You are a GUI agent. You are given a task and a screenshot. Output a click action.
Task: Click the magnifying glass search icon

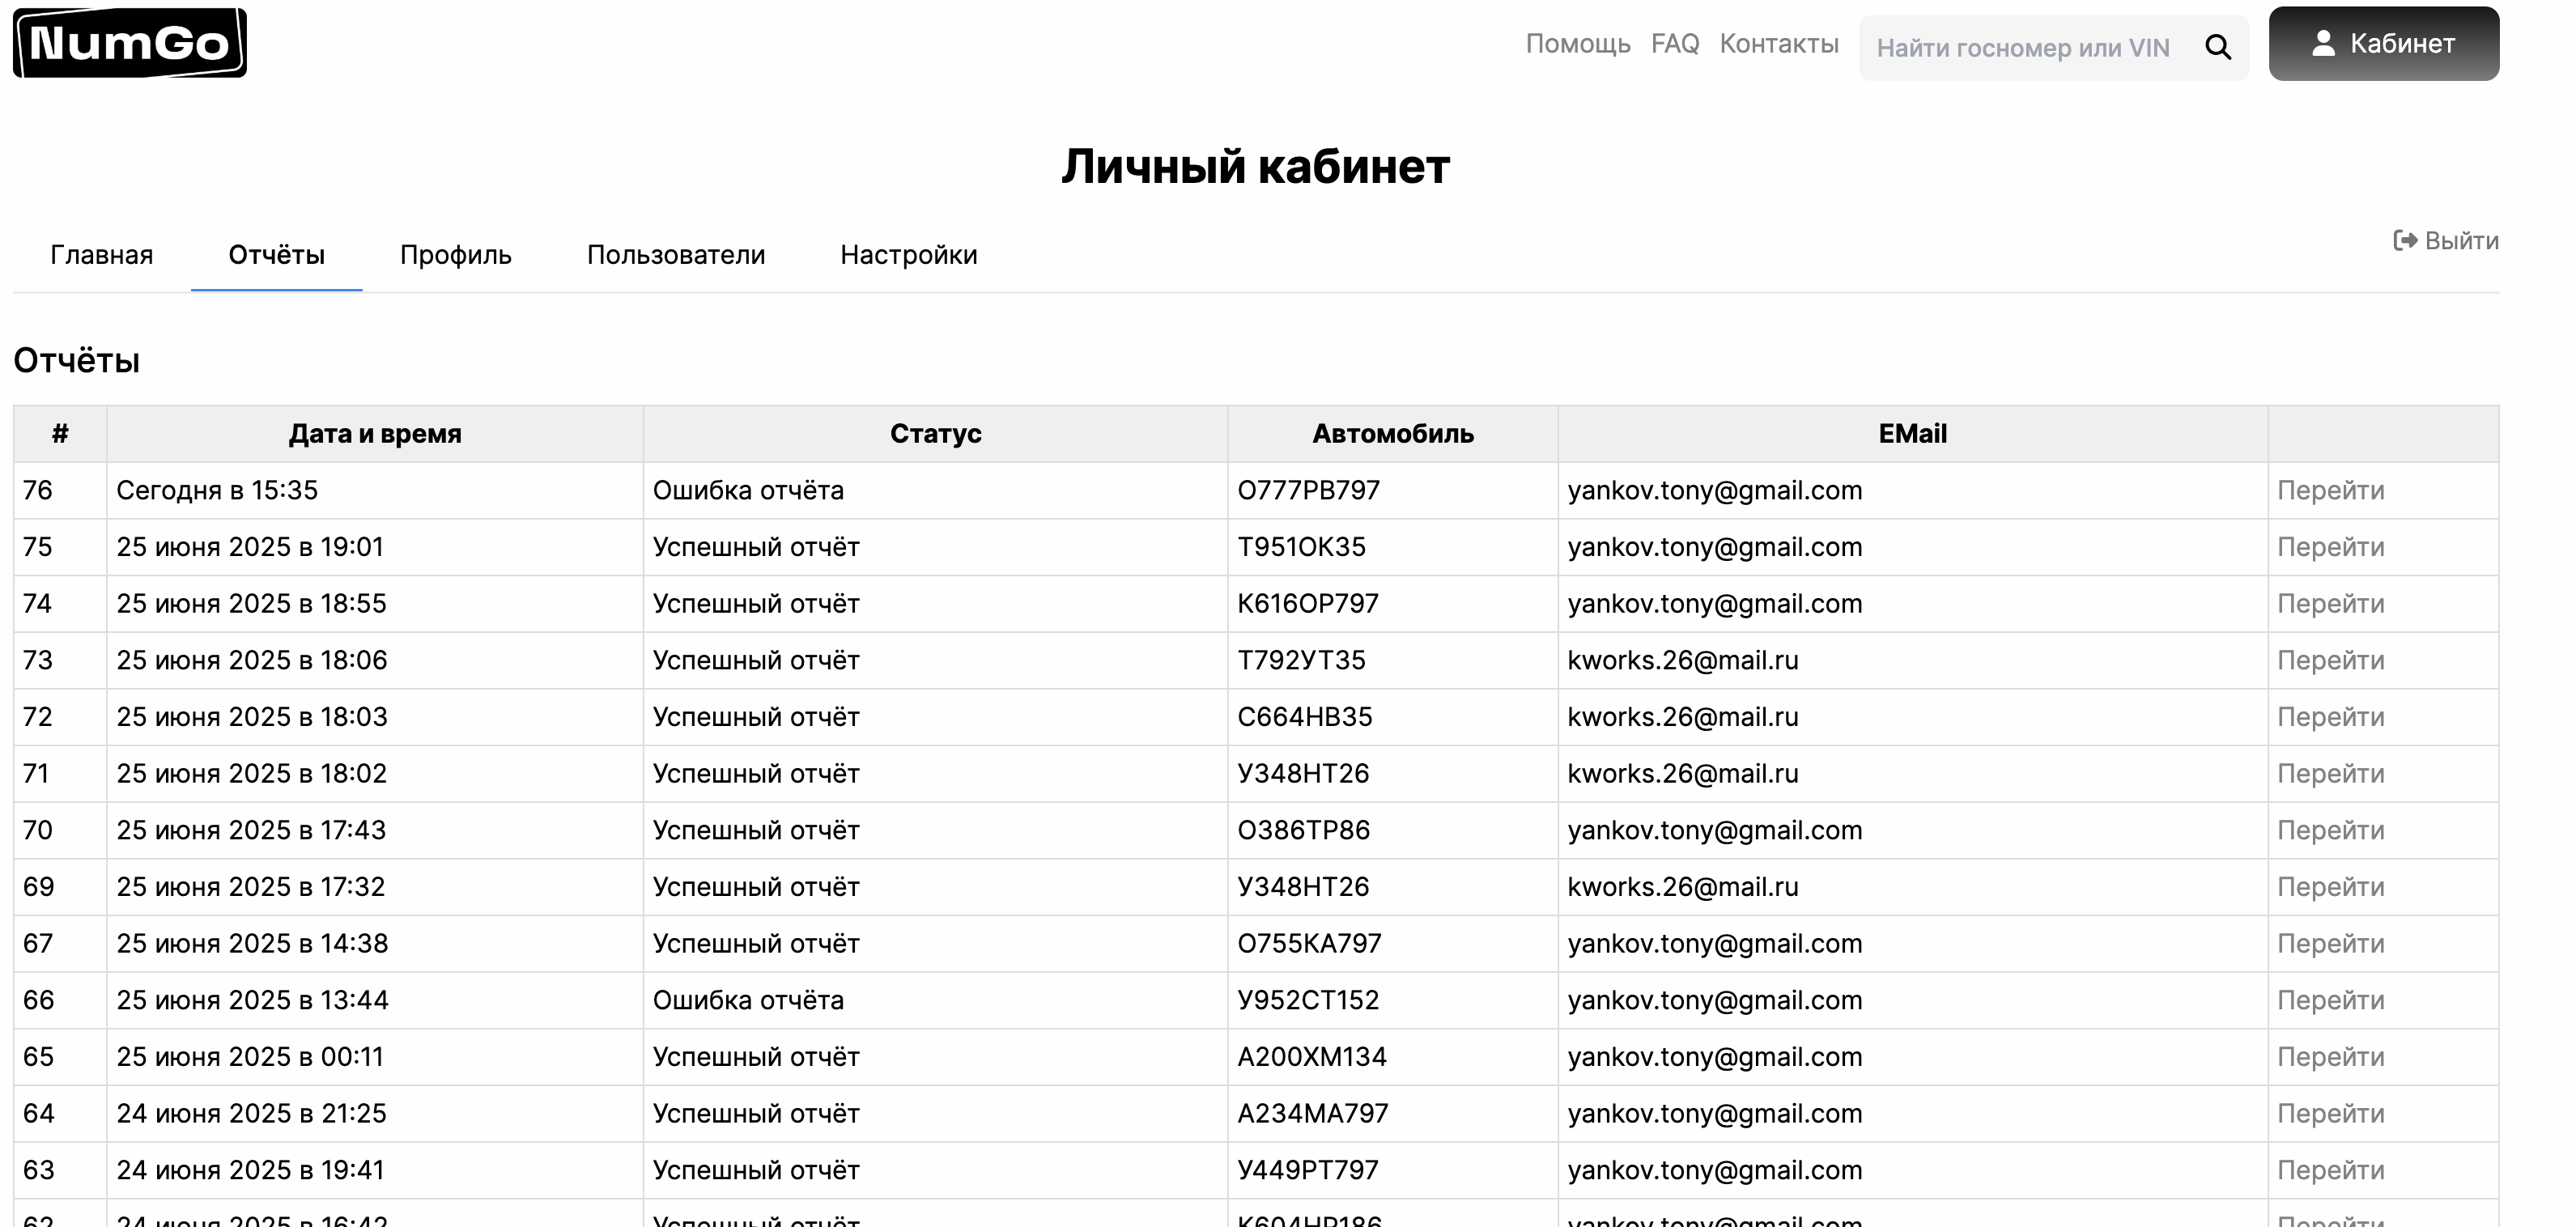[x=2217, y=47]
